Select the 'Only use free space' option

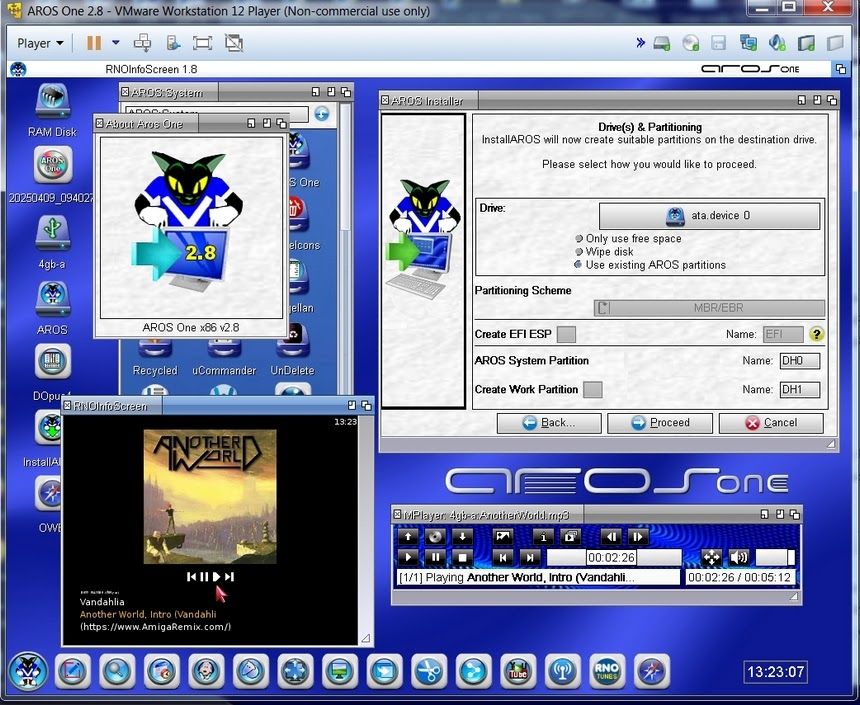point(579,239)
